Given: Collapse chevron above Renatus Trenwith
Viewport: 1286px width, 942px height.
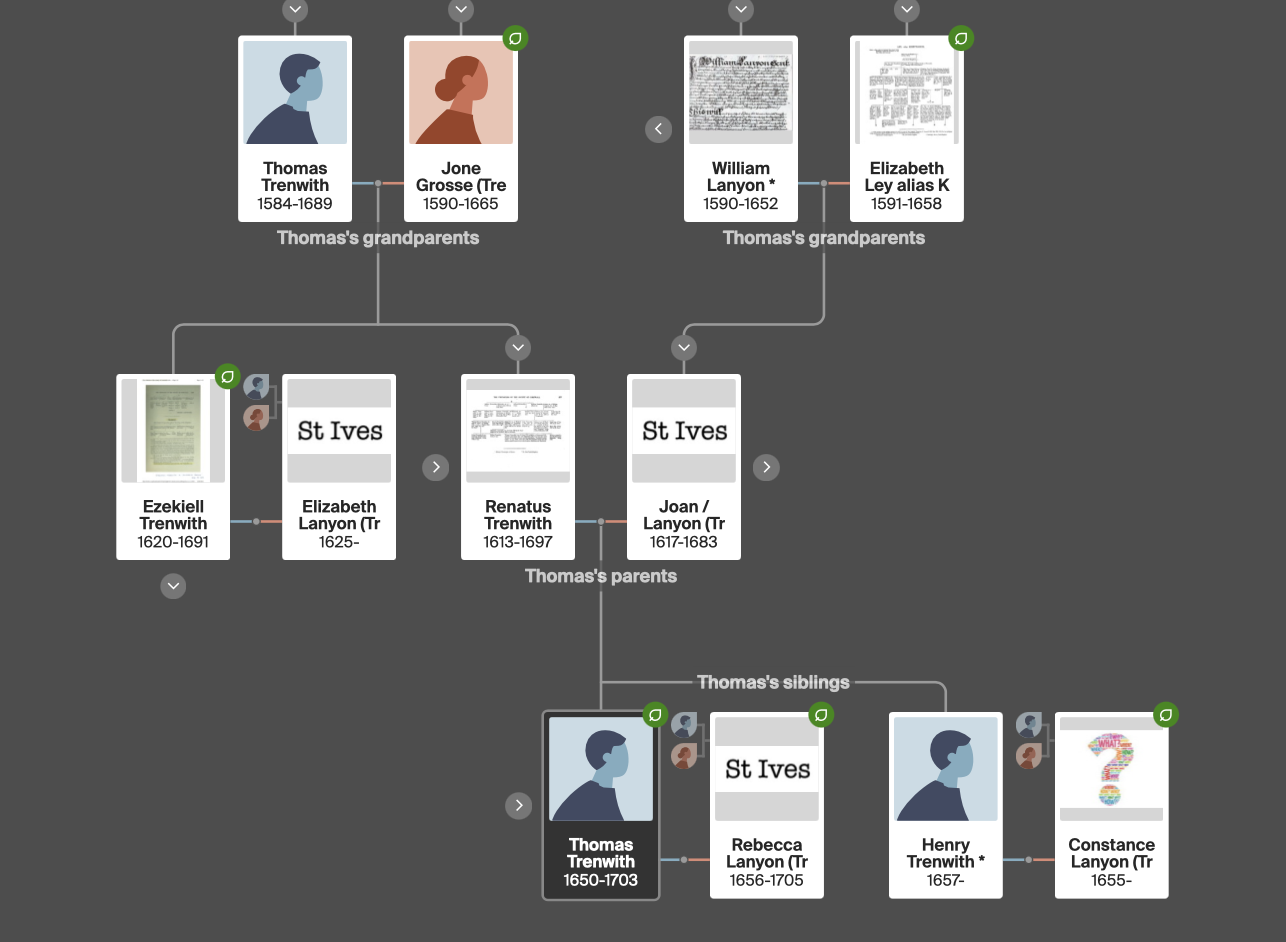Looking at the screenshot, I should (517, 348).
